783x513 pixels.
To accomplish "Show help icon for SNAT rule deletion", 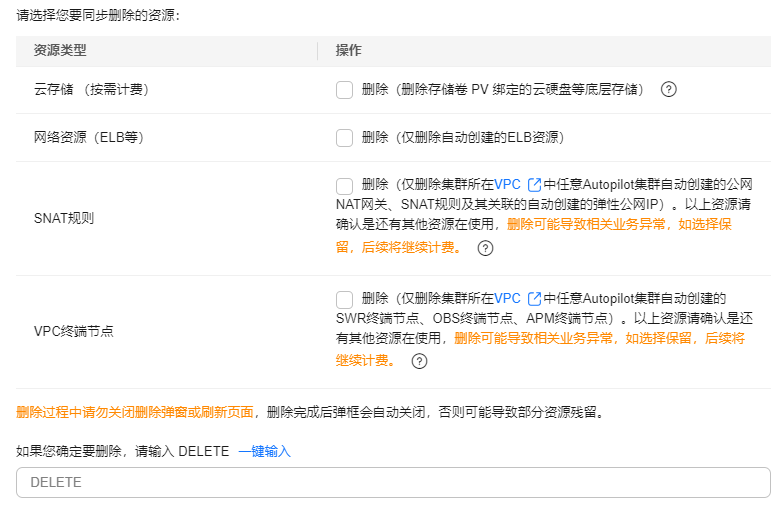I will 485,248.
